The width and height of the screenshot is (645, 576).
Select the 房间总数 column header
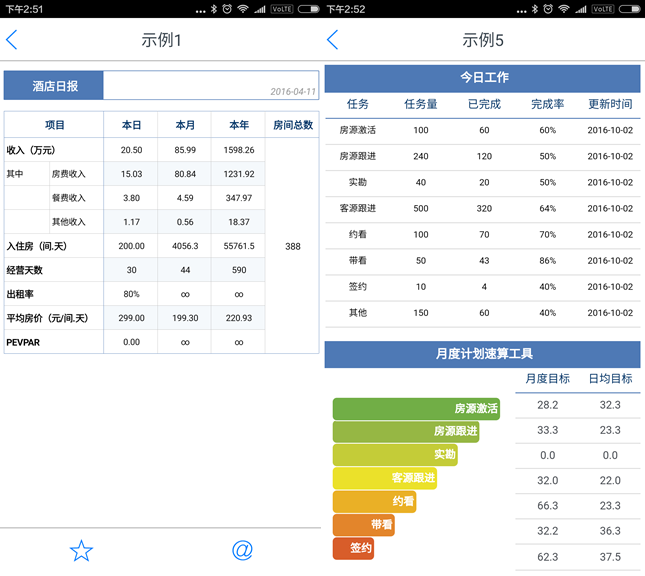click(292, 125)
